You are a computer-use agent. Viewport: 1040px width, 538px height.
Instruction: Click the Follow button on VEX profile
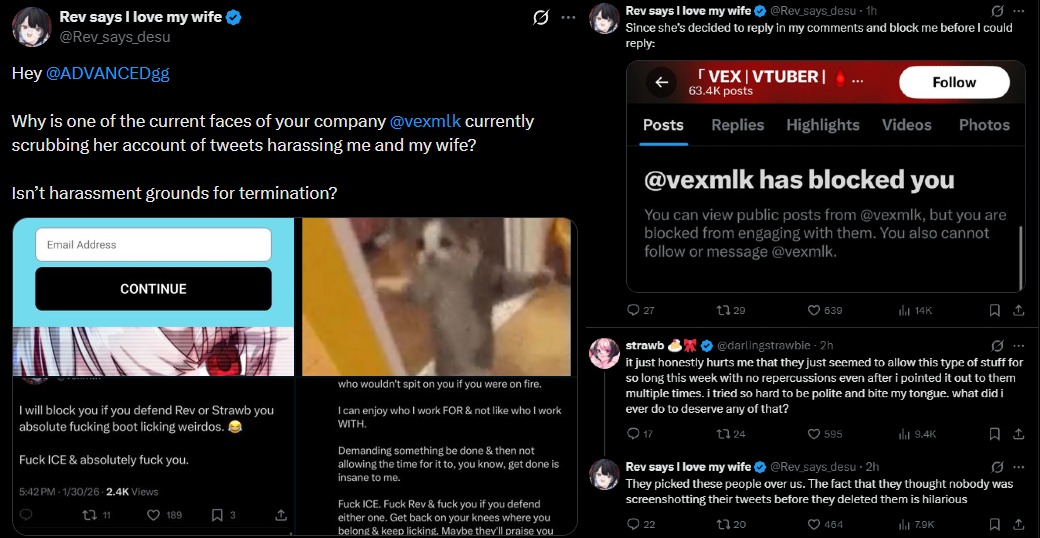[x=954, y=82]
